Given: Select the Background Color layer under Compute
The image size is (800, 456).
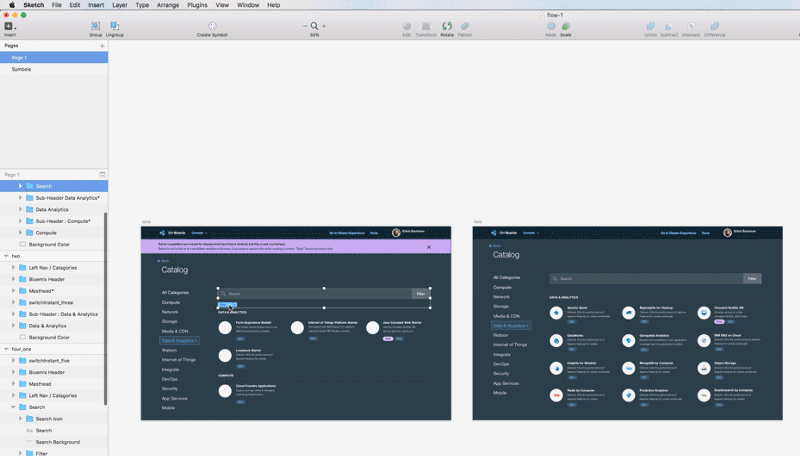Looking at the screenshot, I should pyautogui.click(x=54, y=244).
